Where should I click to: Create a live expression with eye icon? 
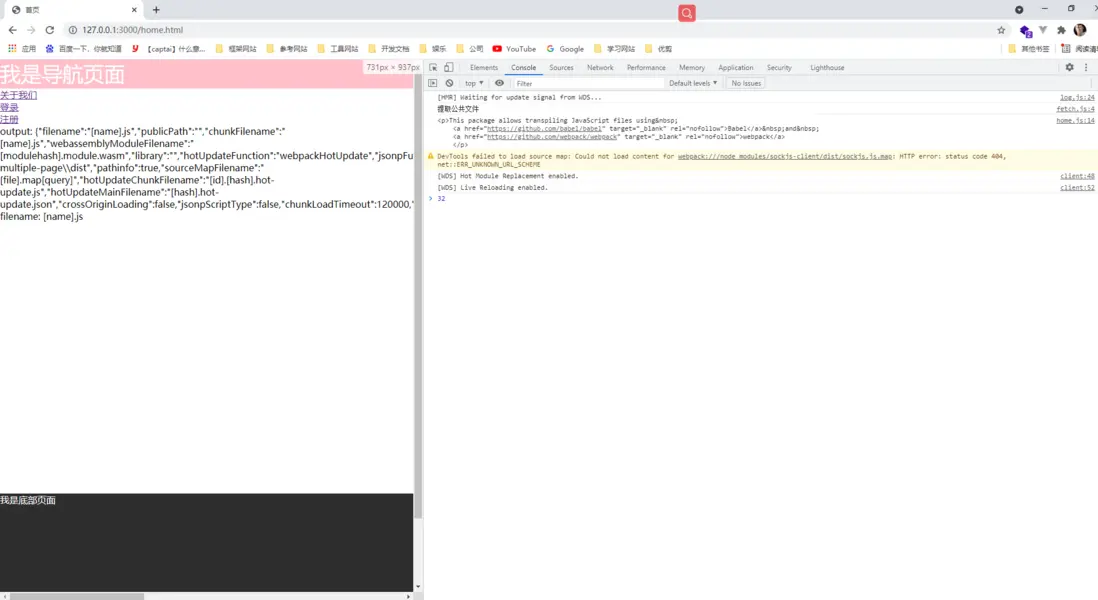(499, 83)
